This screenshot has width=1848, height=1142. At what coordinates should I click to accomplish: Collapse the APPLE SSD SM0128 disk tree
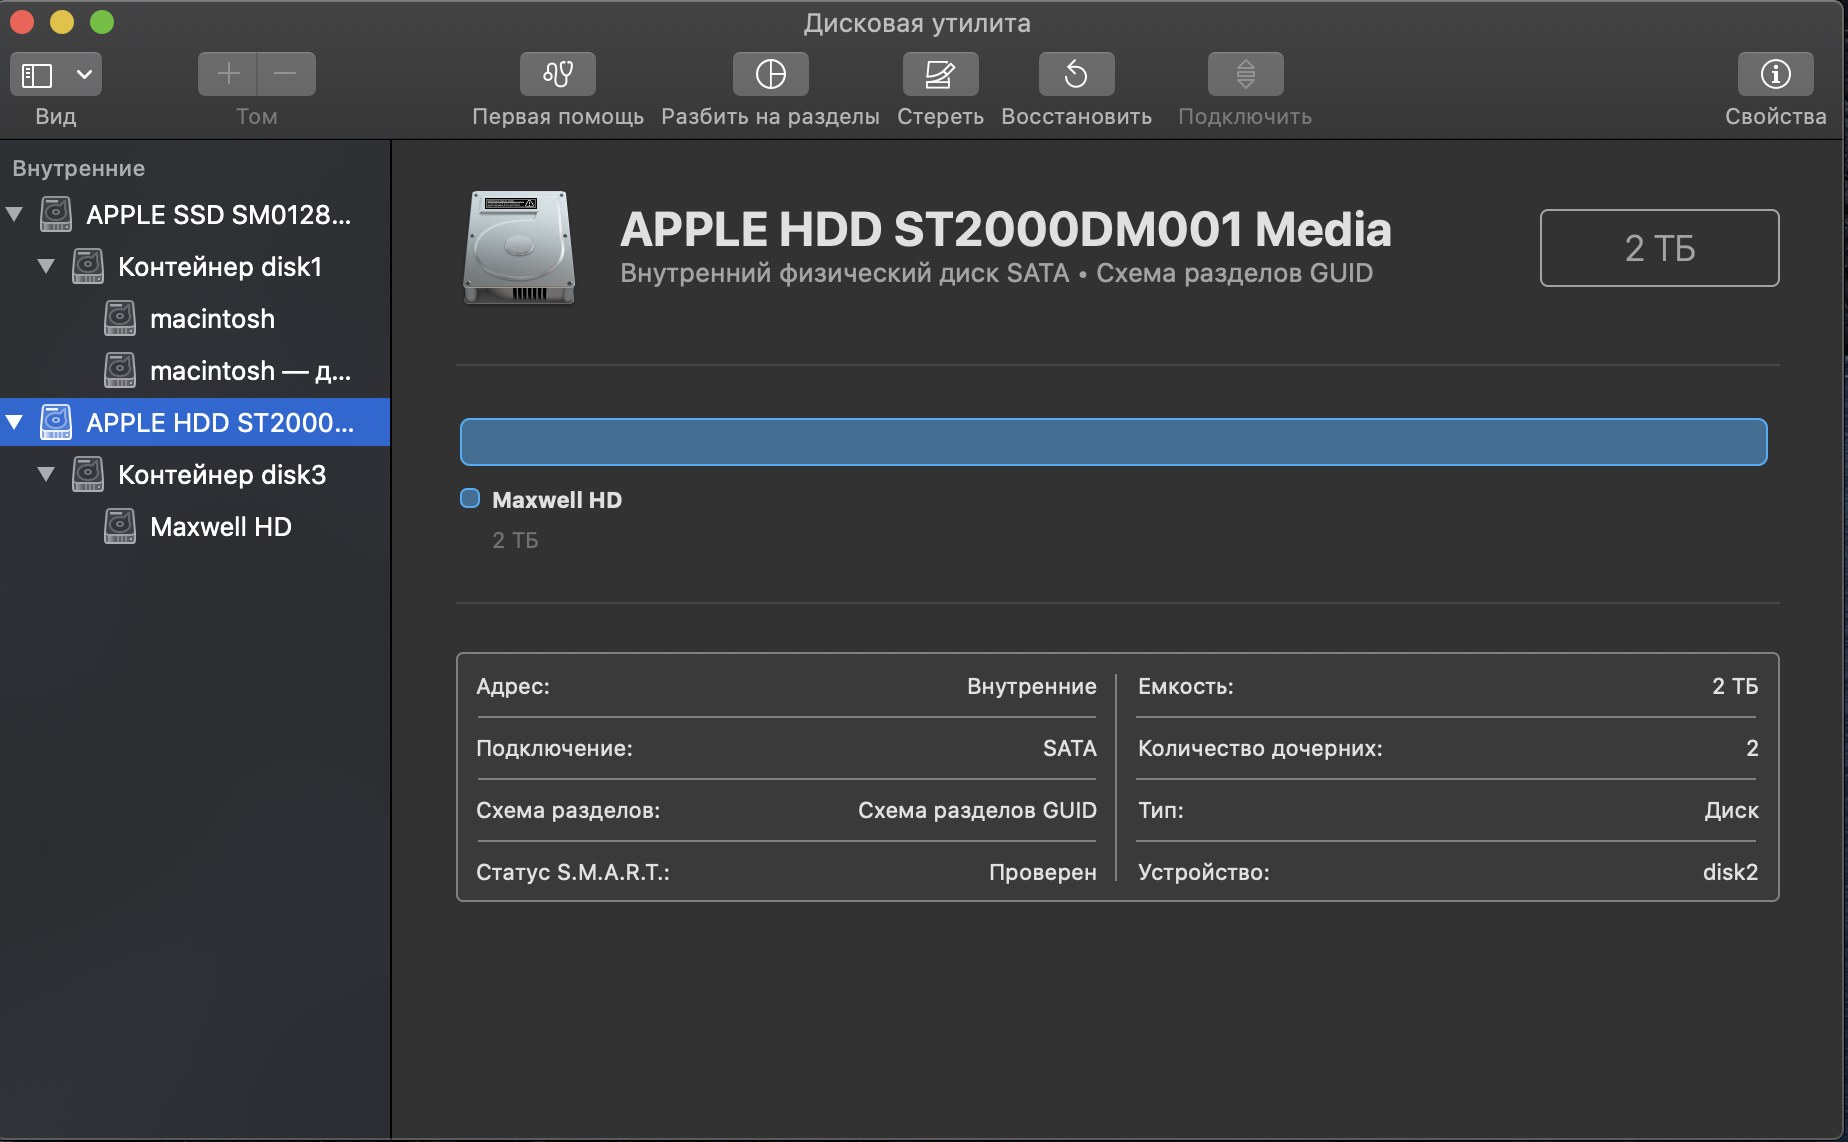coord(15,214)
